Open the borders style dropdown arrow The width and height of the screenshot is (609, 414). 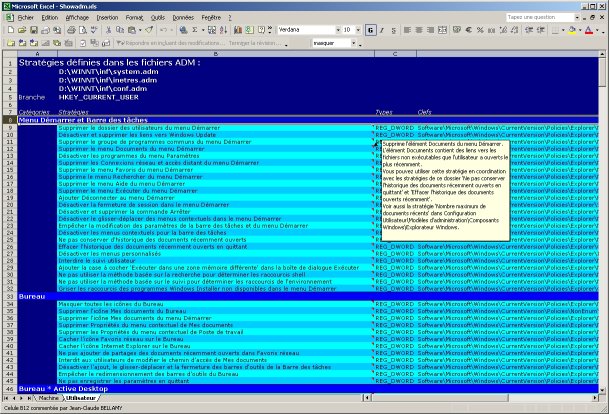[563, 30]
